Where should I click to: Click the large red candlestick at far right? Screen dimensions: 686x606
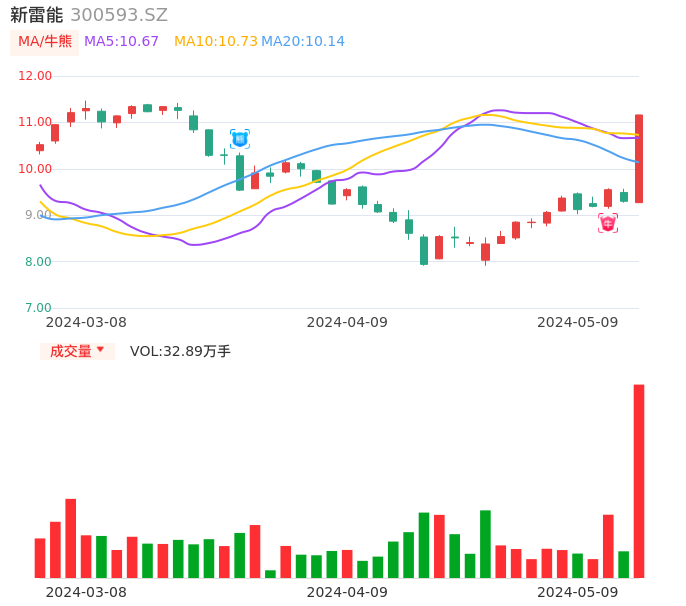point(639,158)
